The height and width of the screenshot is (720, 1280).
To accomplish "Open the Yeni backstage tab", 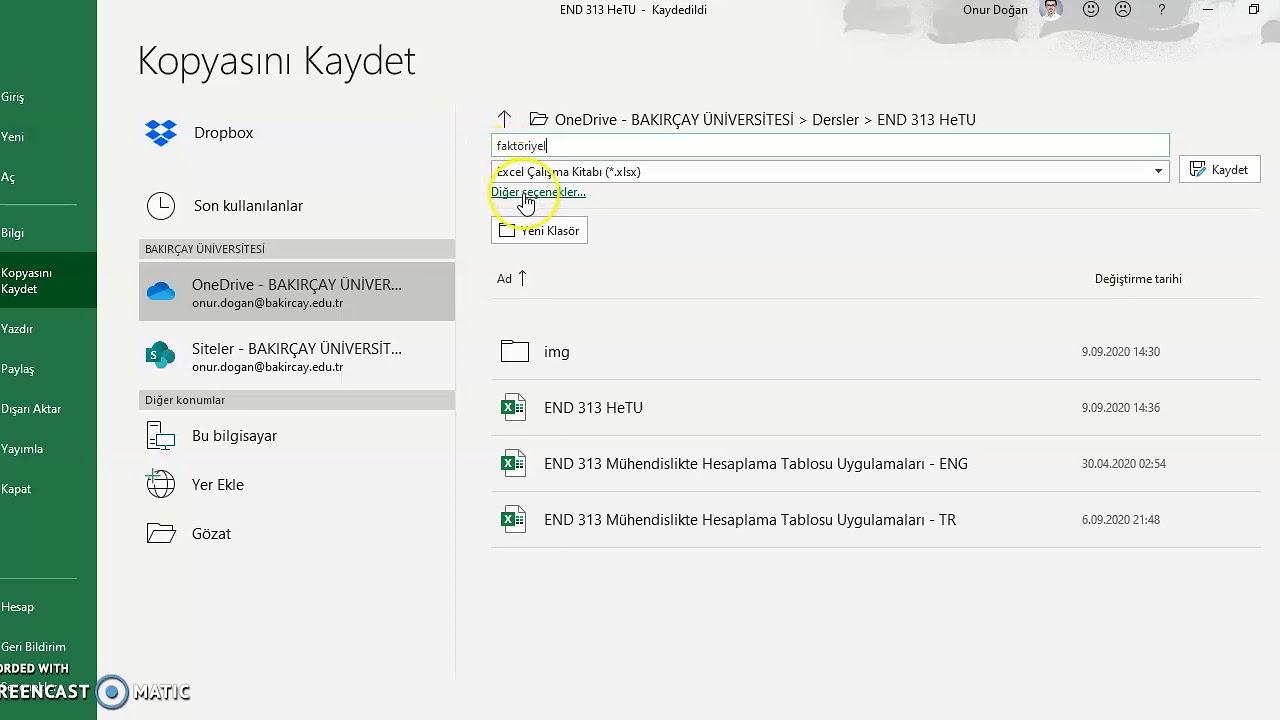I will tap(13, 137).
